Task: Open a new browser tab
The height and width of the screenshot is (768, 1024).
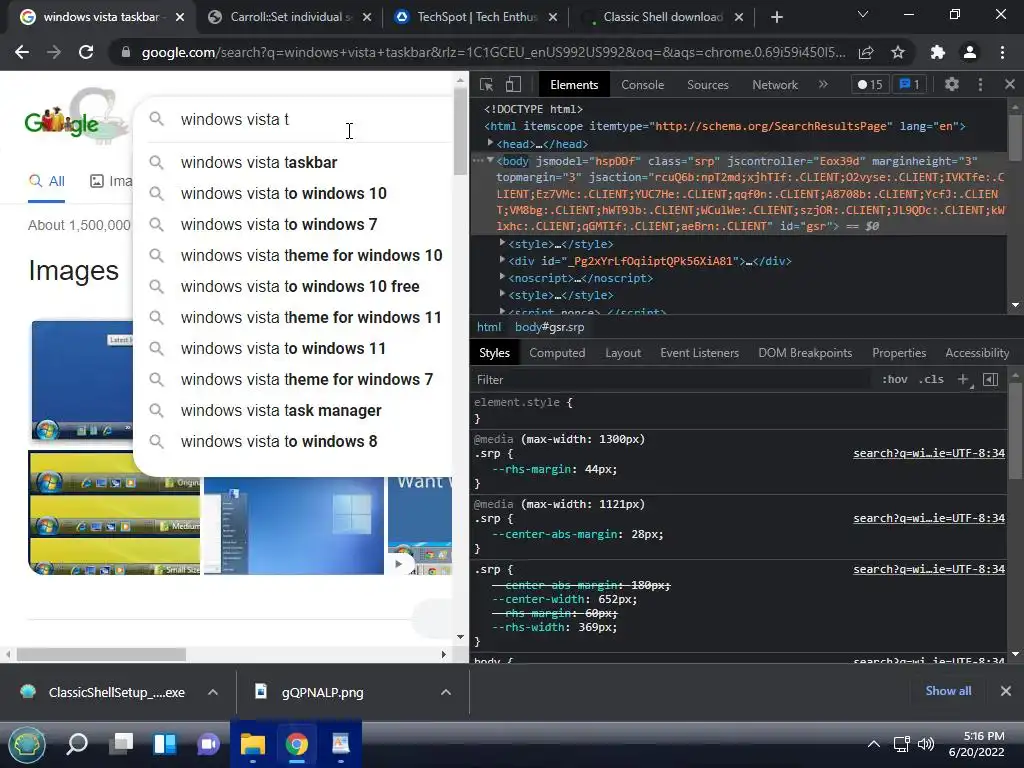Action: pos(776,18)
